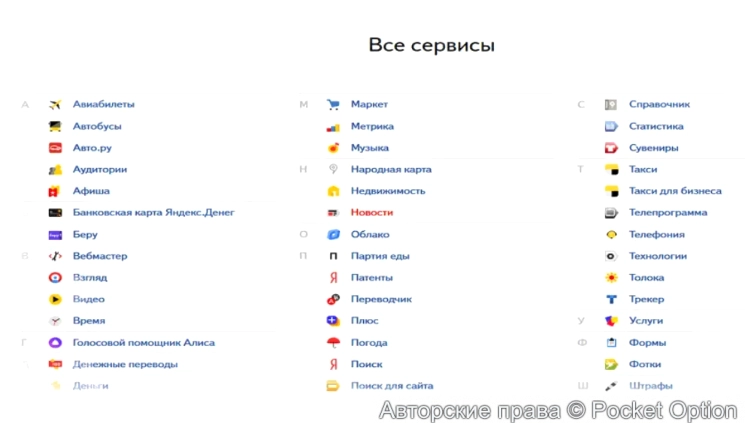
Task: Click the Телепрограмма icon
Action: coord(611,212)
